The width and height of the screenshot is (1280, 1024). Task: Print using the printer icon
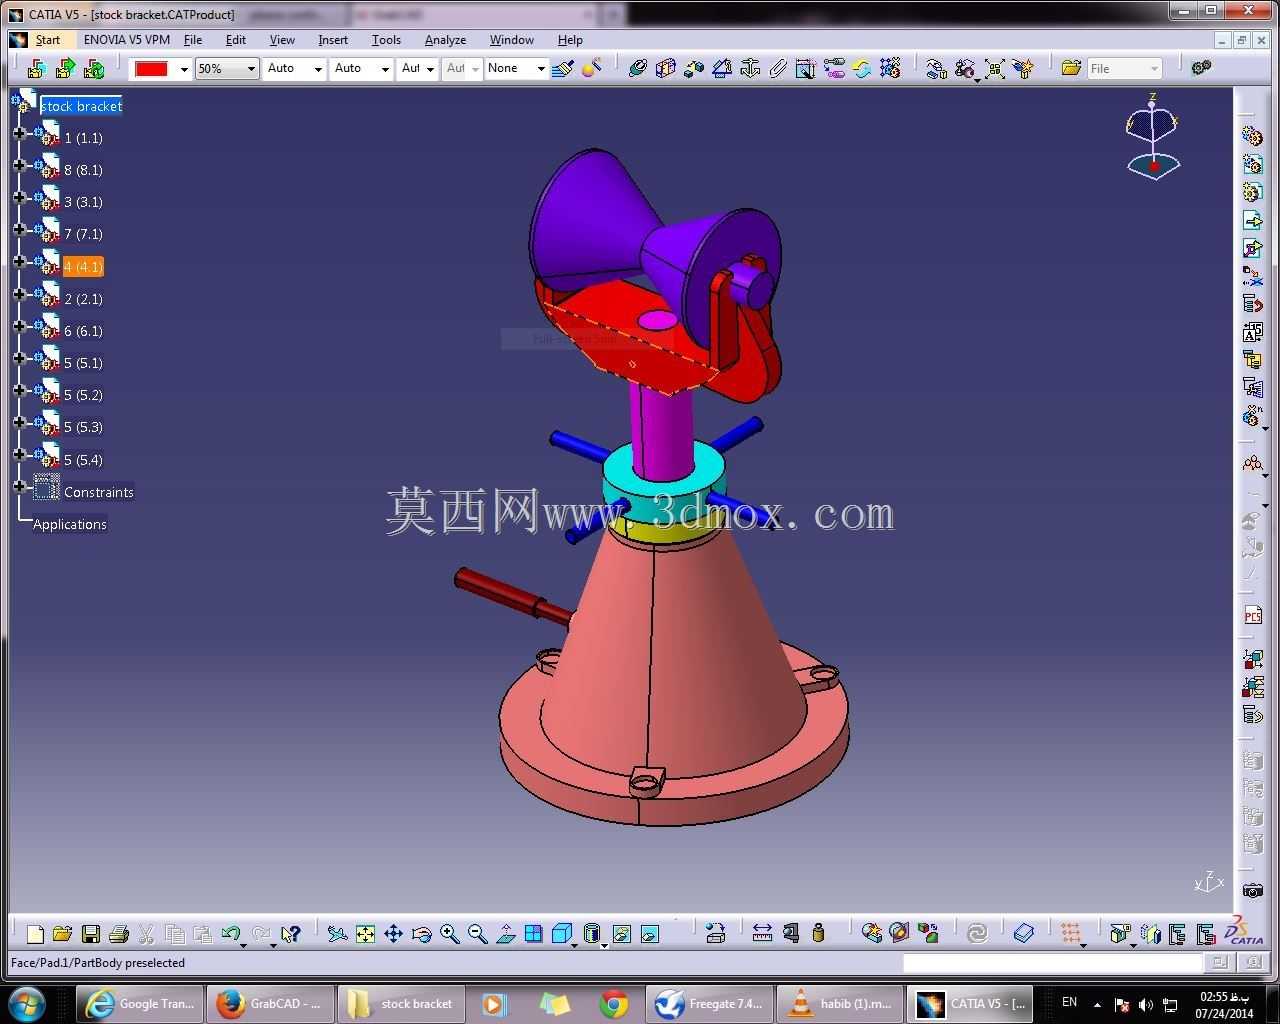118,934
